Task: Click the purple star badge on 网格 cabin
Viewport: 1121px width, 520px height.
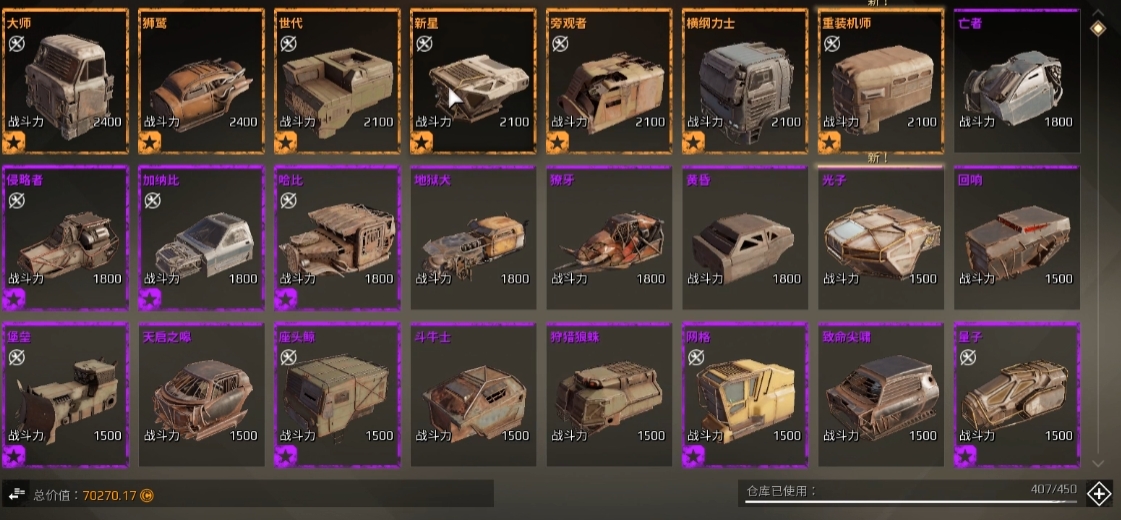Action: 693,456
